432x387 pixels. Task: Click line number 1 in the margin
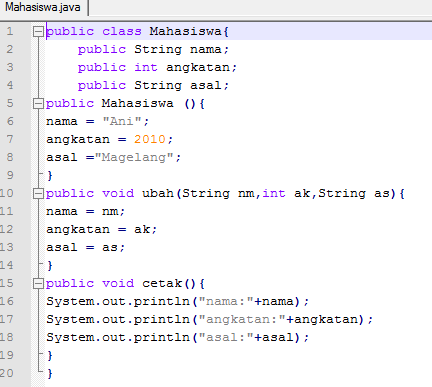click(x=10, y=31)
